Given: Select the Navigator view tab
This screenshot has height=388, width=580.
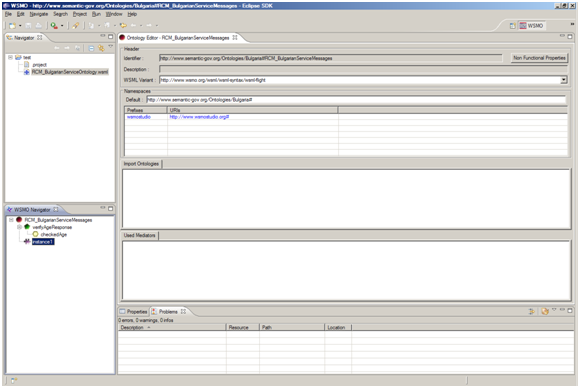Looking at the screenshot, I should 24,38.
